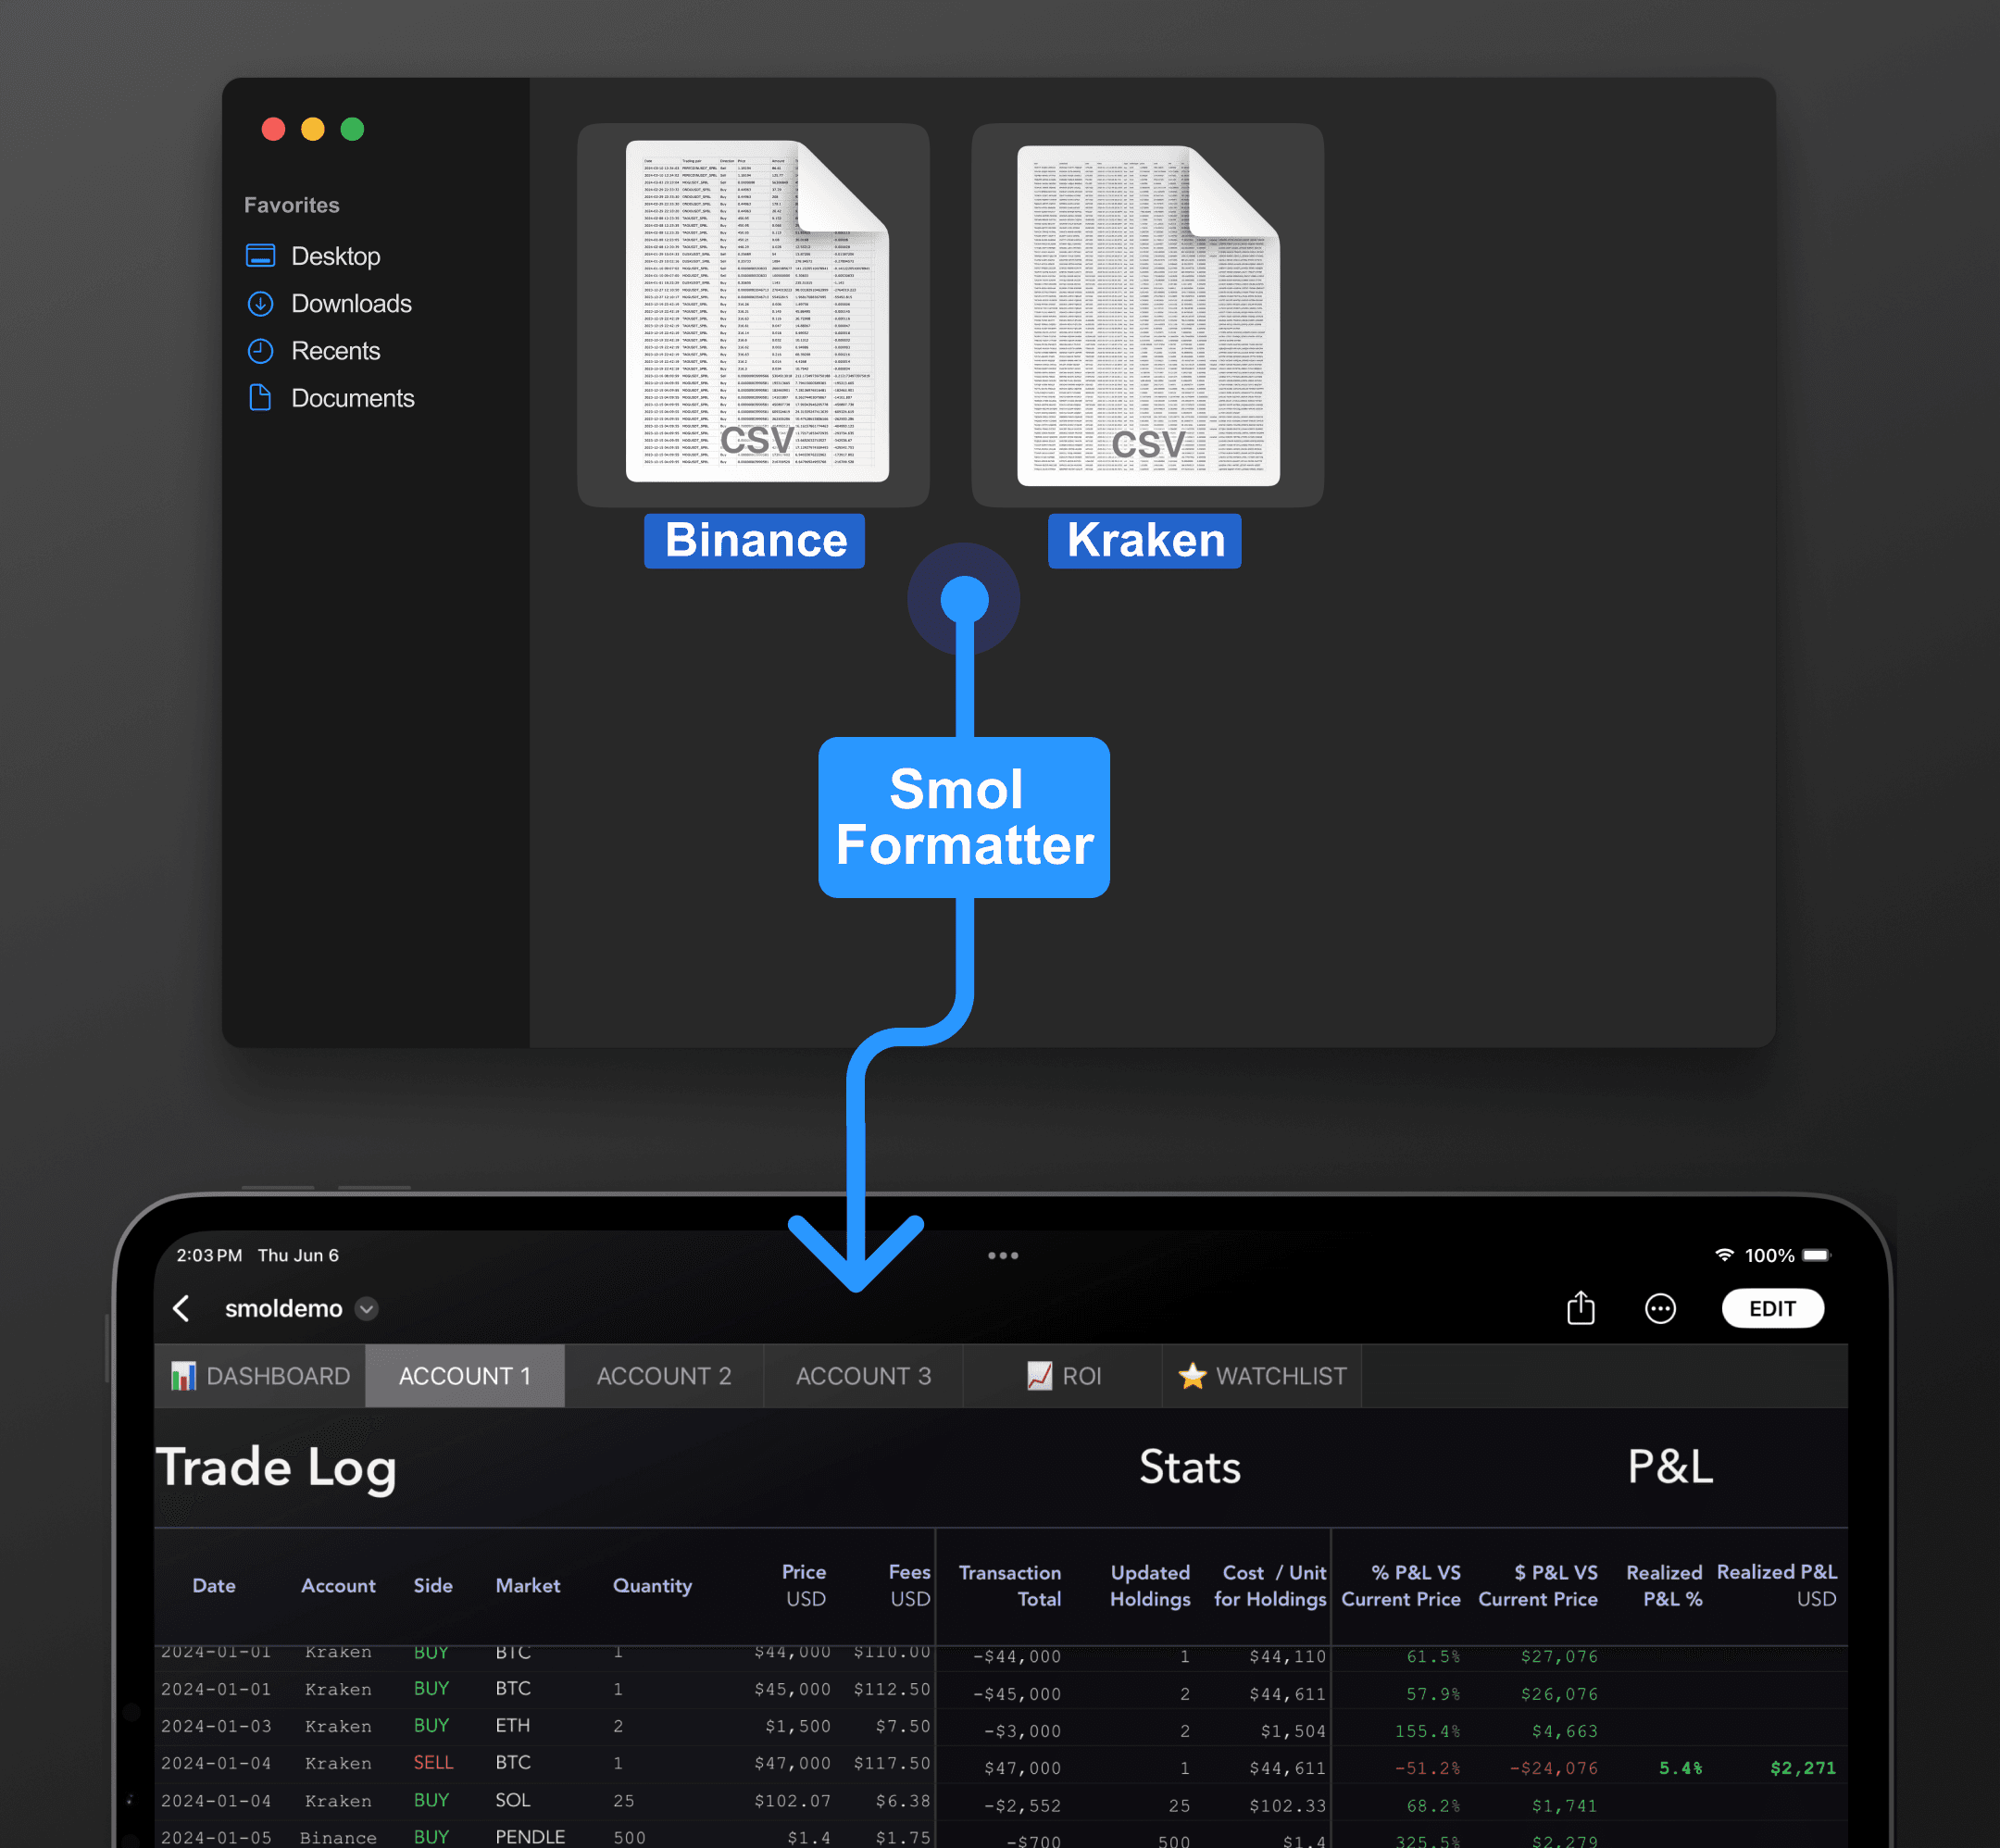Close the Finder window with red button

[273, 129]
